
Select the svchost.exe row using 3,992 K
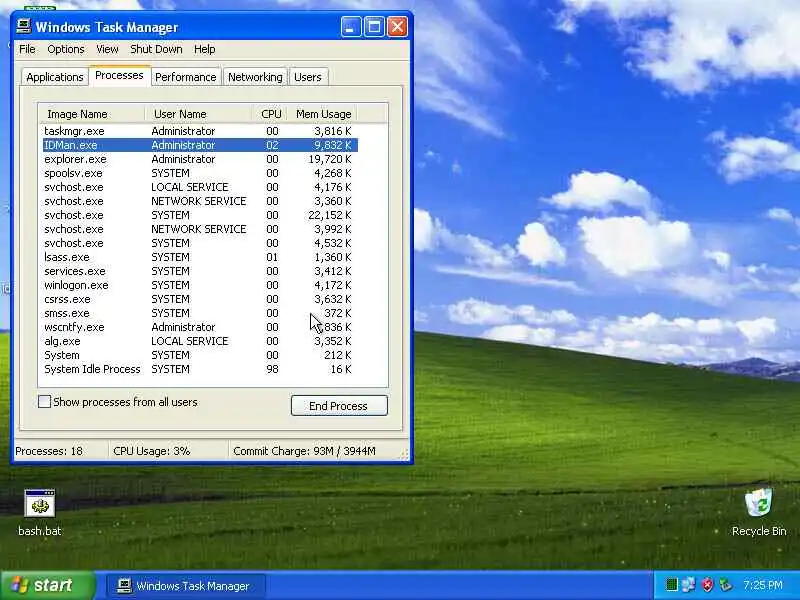pyautogui.click(x=200, y=229)
